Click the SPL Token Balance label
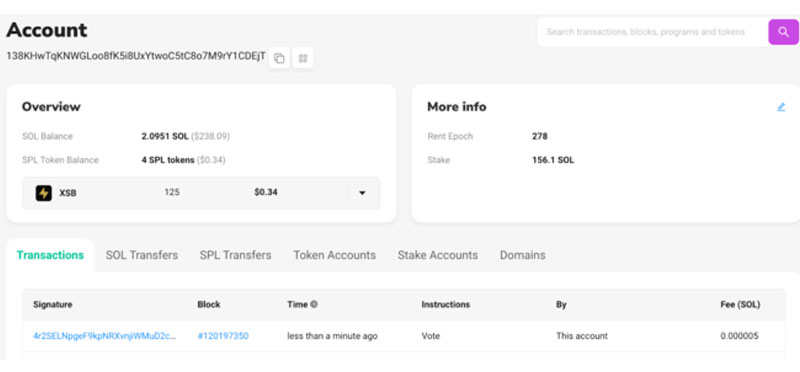Screen dimensions: 800x372 [x=60, y=160]
